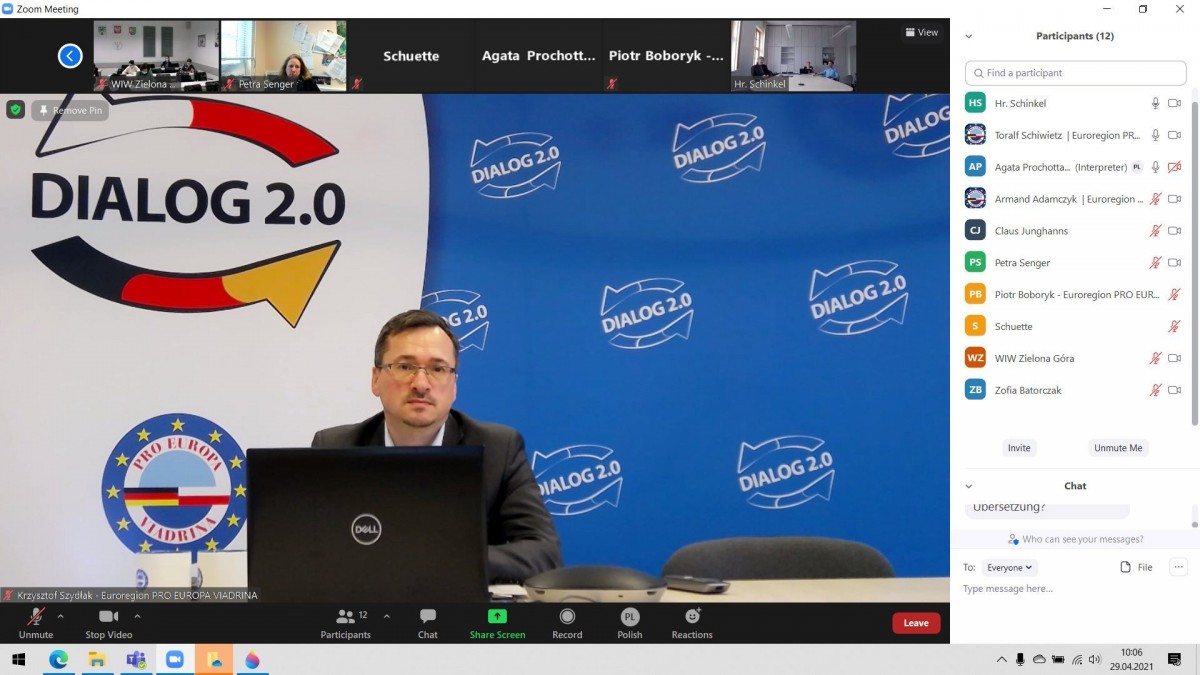Image resolution: width=1200 pixels, height=675 pixels.
Task: Remove Pin from the pinned video
Action: 70,110
